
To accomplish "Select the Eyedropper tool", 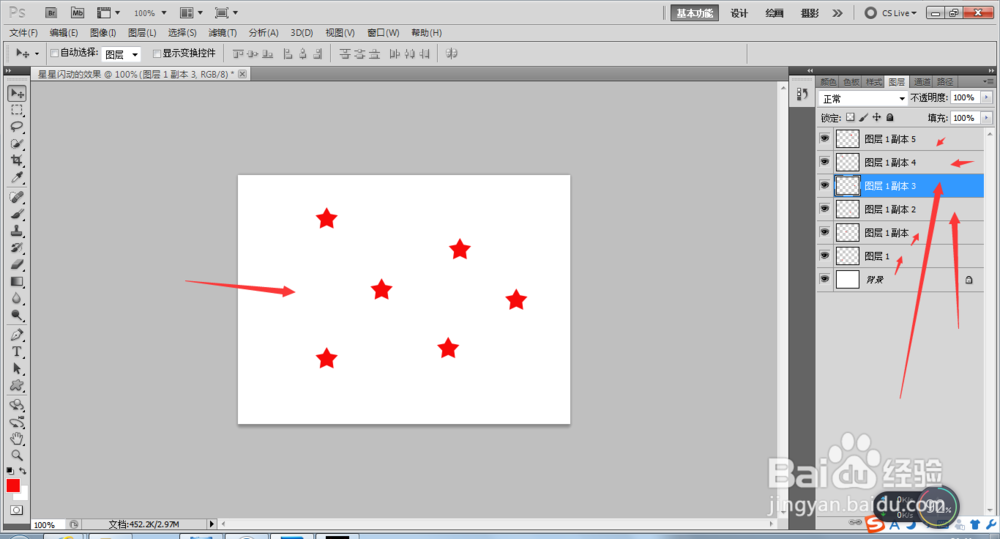I will (x=17, y=177).
